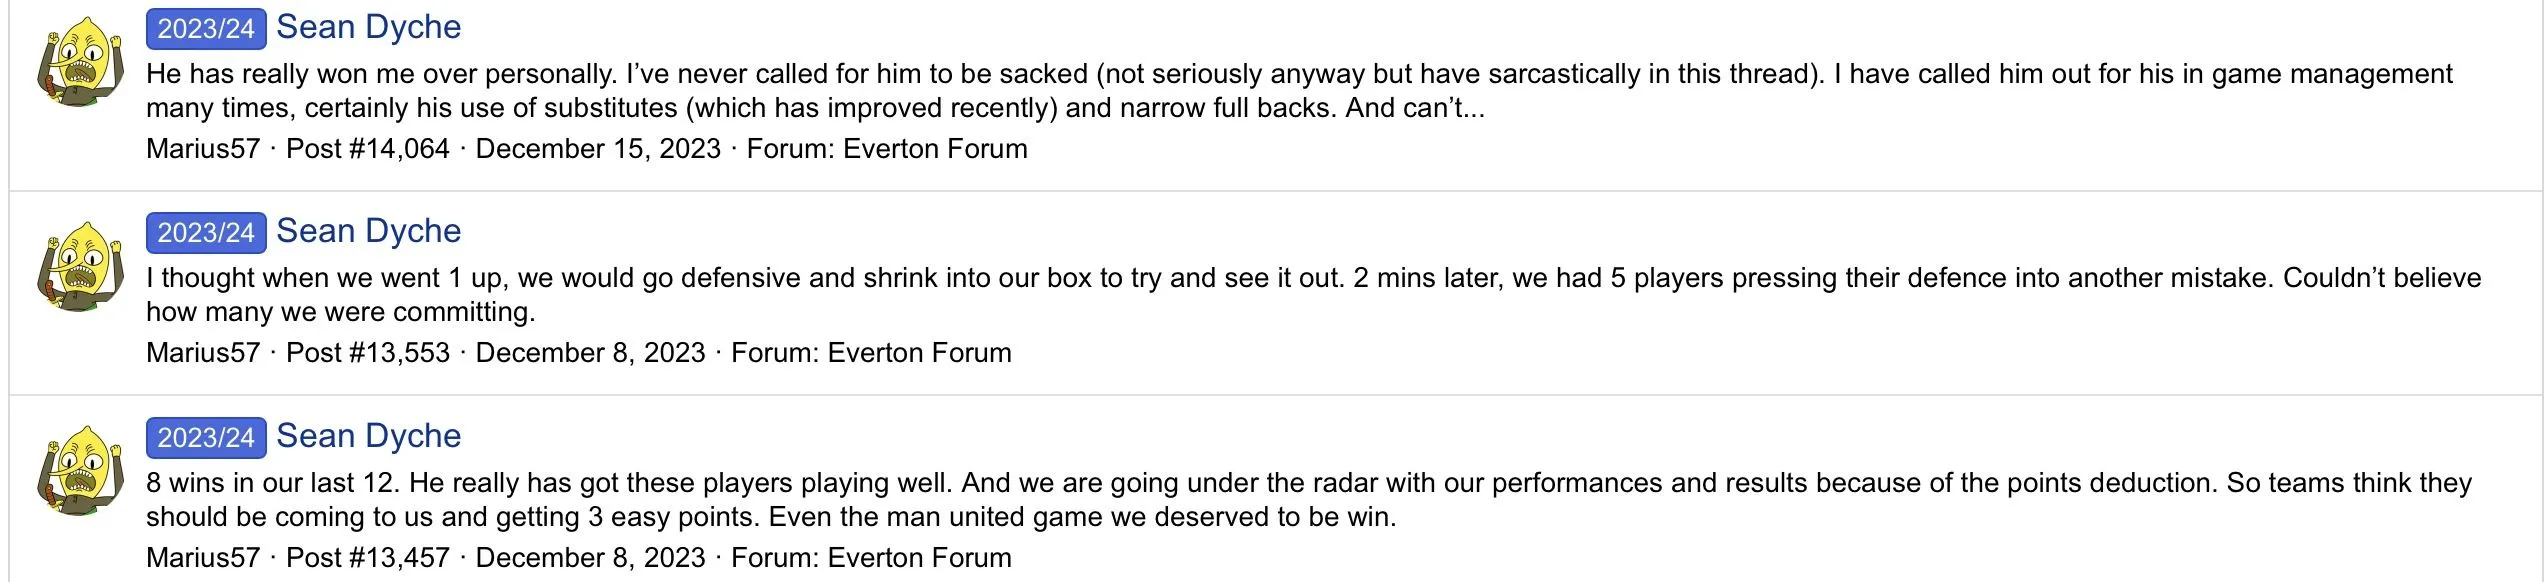The image size is (2545, 582).
Task: Click the "Post #13,457" label
Action: pyautogui.click(x=367, y=558)
